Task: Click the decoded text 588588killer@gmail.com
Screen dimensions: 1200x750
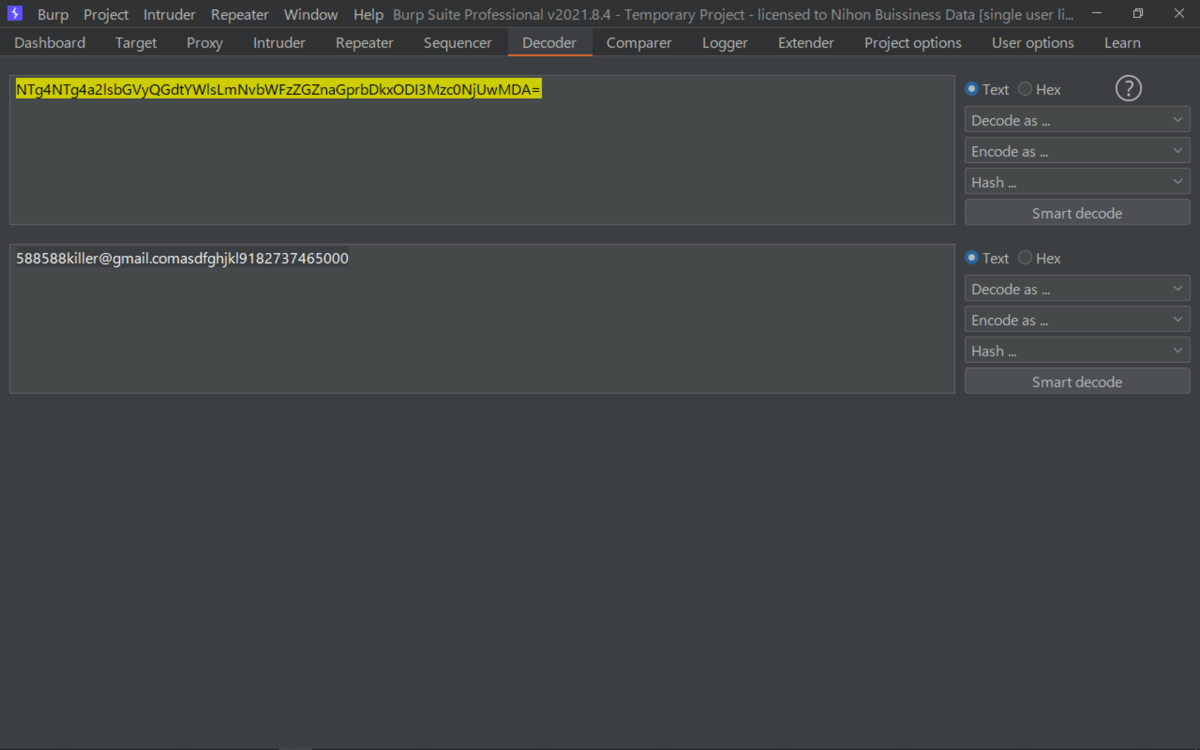Action: pos(182,258)
